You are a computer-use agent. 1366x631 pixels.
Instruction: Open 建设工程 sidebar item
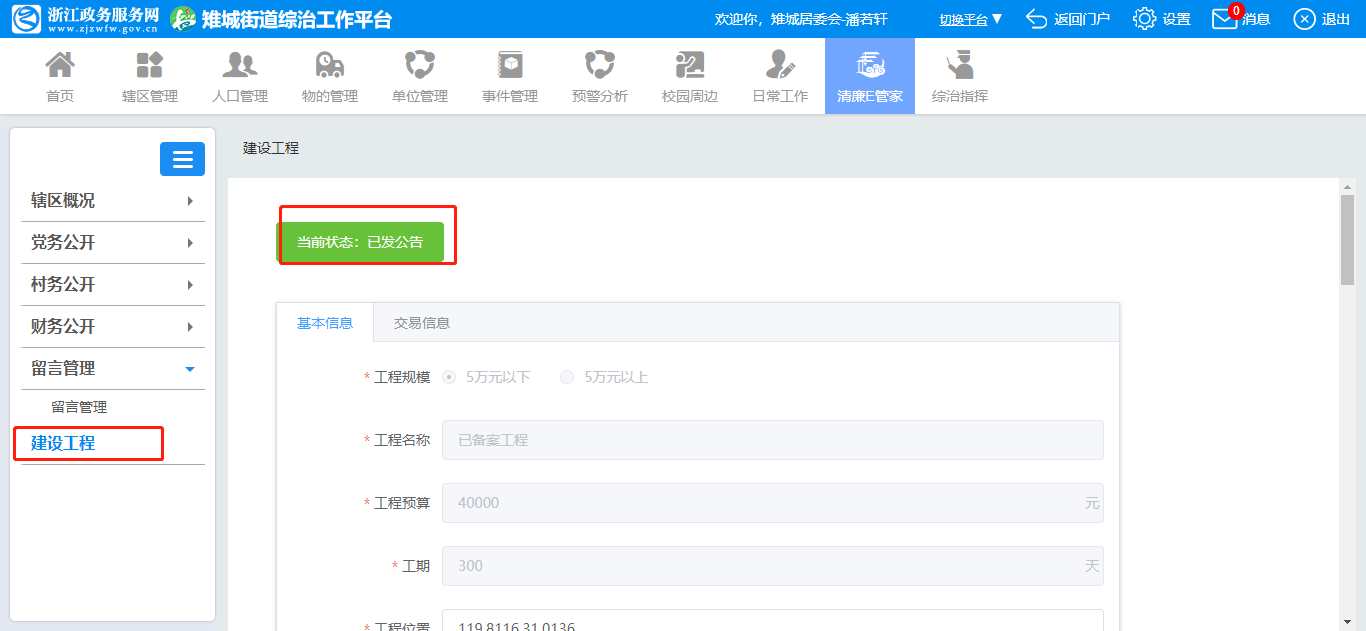pyautogui.click(x=63, y=443)
